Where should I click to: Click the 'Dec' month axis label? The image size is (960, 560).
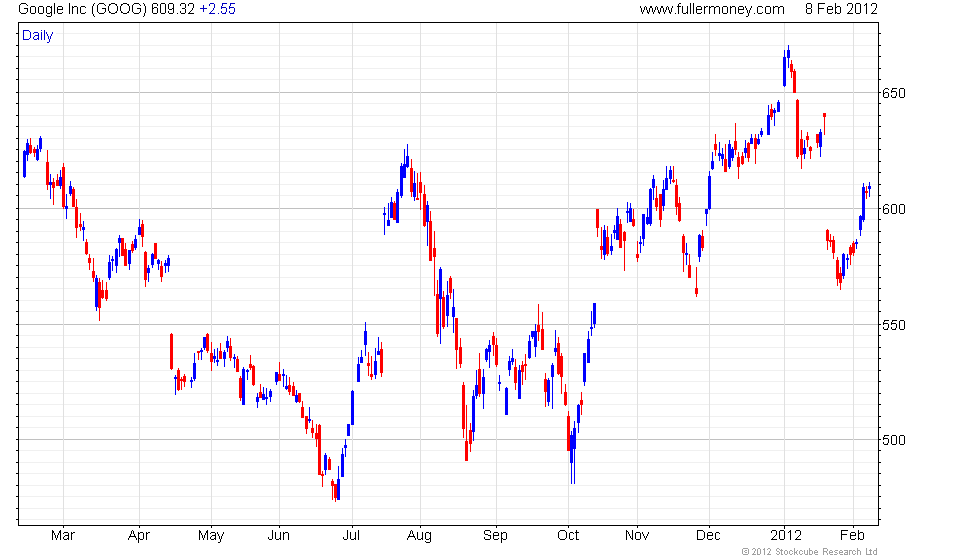(x=708, y=536)
